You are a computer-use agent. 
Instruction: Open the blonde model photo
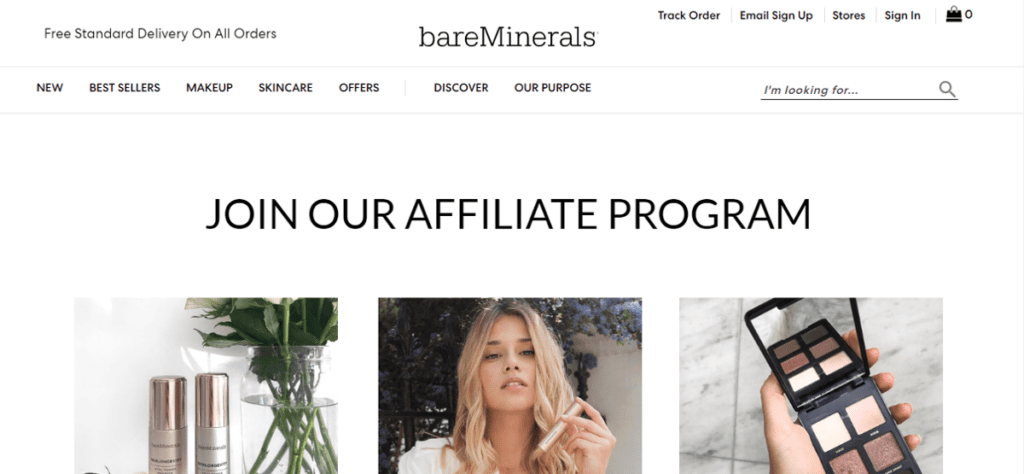tap(510, 386)
